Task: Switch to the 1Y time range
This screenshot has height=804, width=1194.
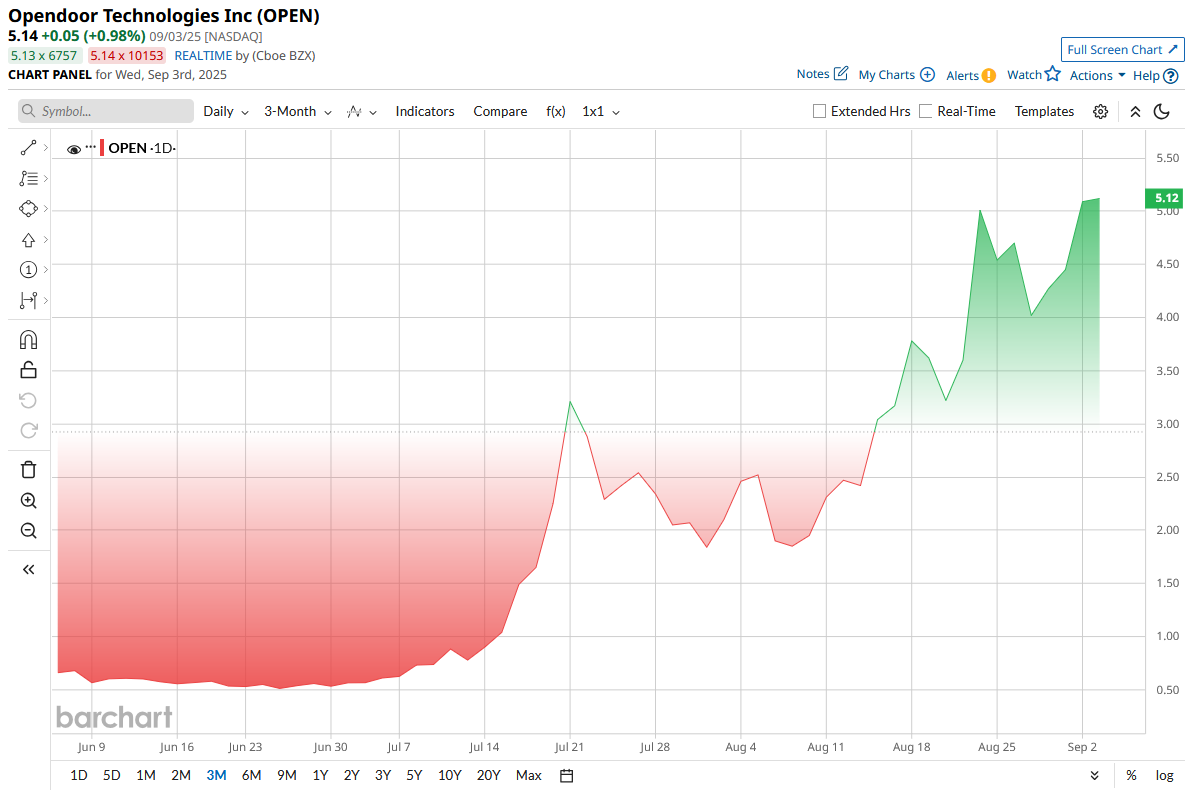Action: tap(321, 775)
